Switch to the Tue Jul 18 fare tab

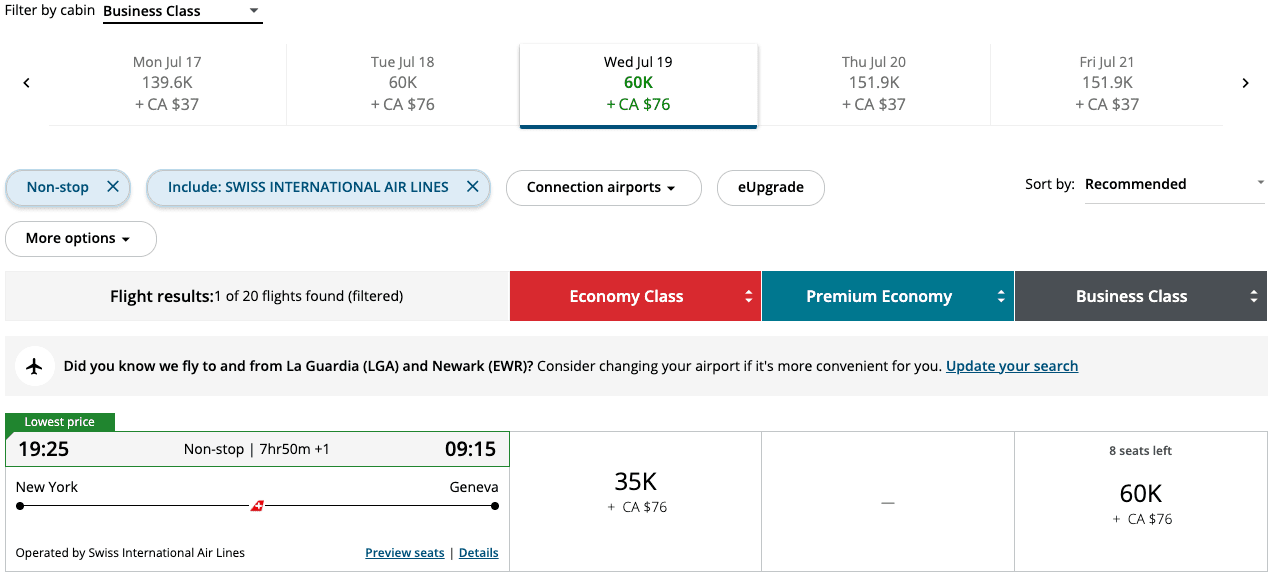click(x=402, y=83)
